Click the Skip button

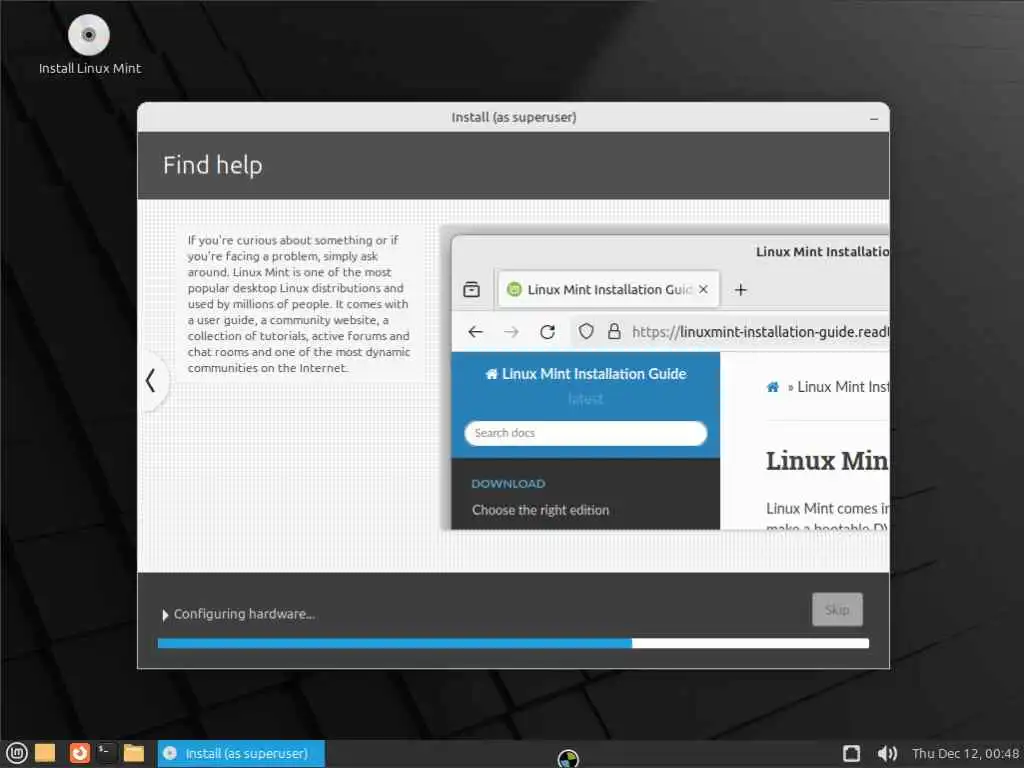(837, 609)
